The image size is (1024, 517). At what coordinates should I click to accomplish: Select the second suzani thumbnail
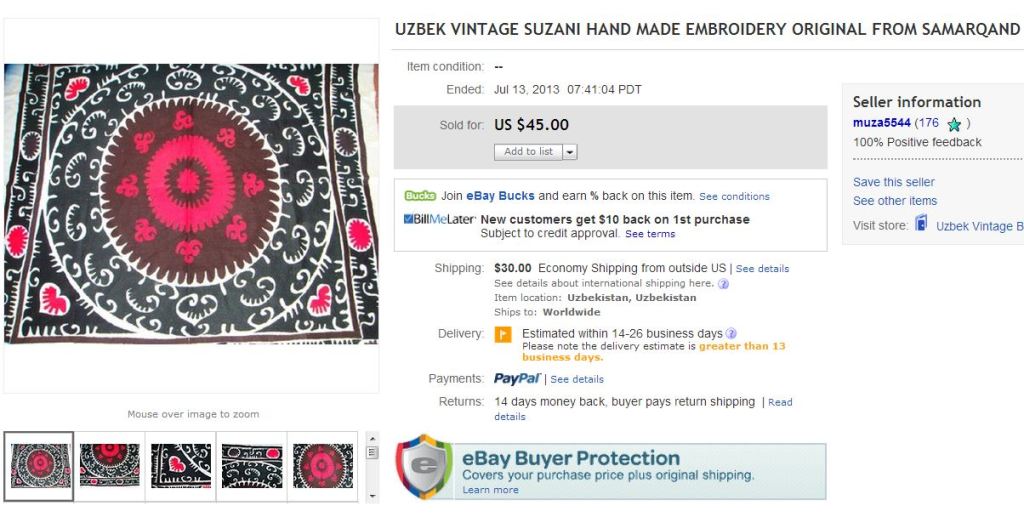(x=110, y=465)
